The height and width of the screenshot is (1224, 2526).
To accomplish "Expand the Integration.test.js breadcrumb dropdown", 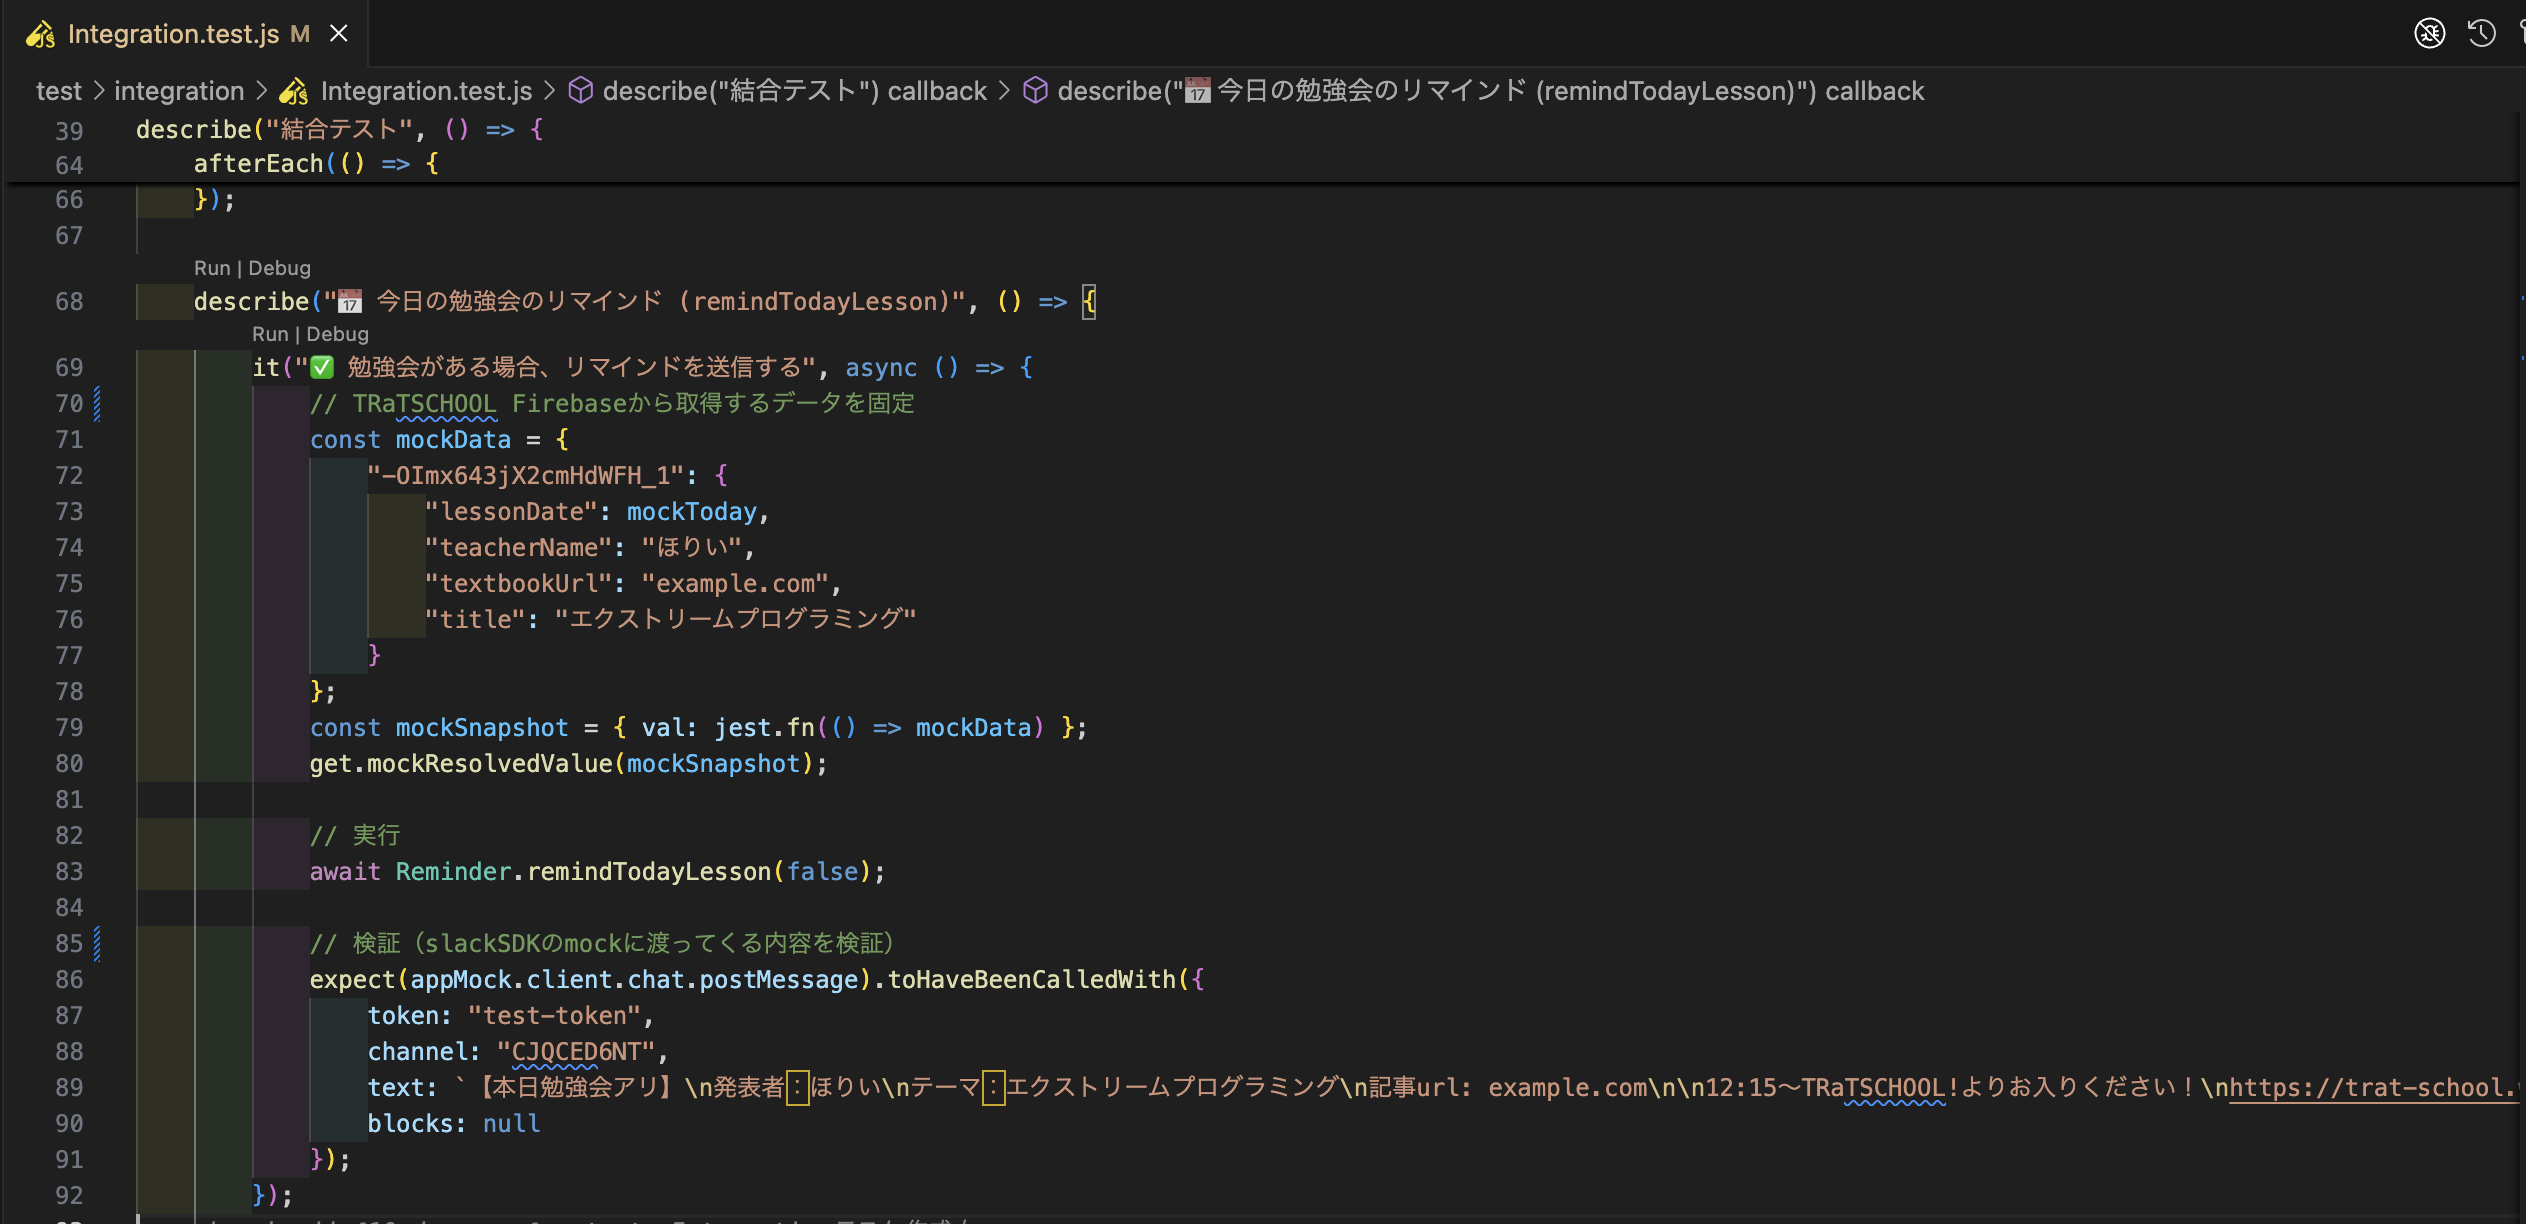I will (426, 91).
